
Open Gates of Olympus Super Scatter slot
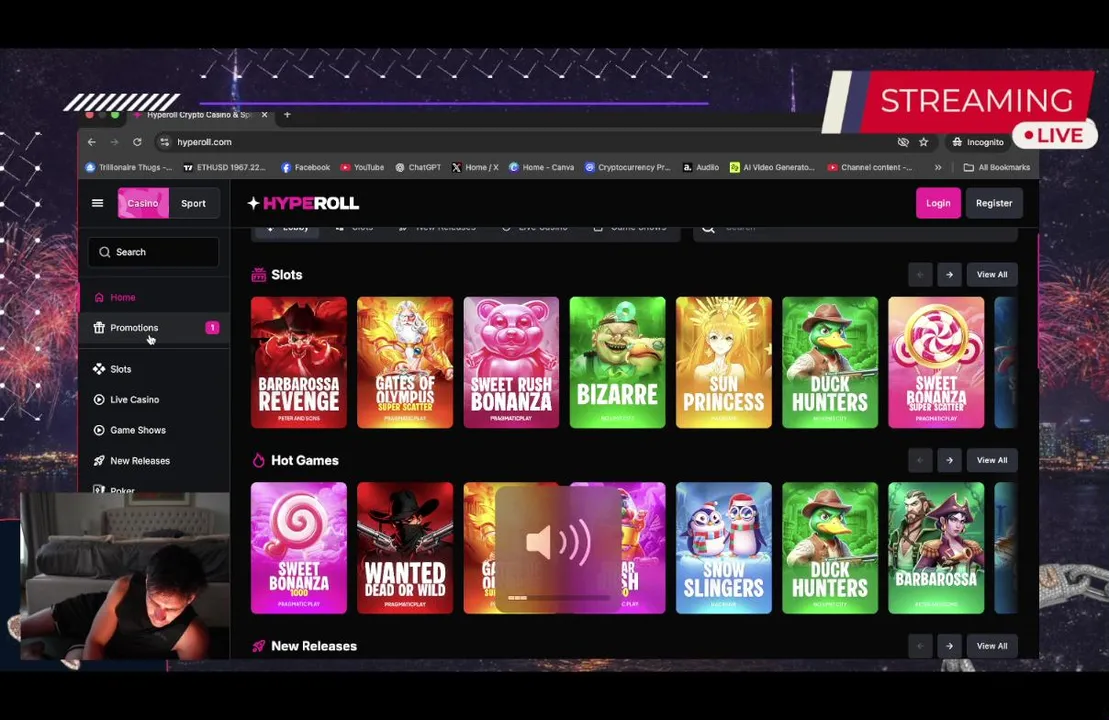coord(405,362)
